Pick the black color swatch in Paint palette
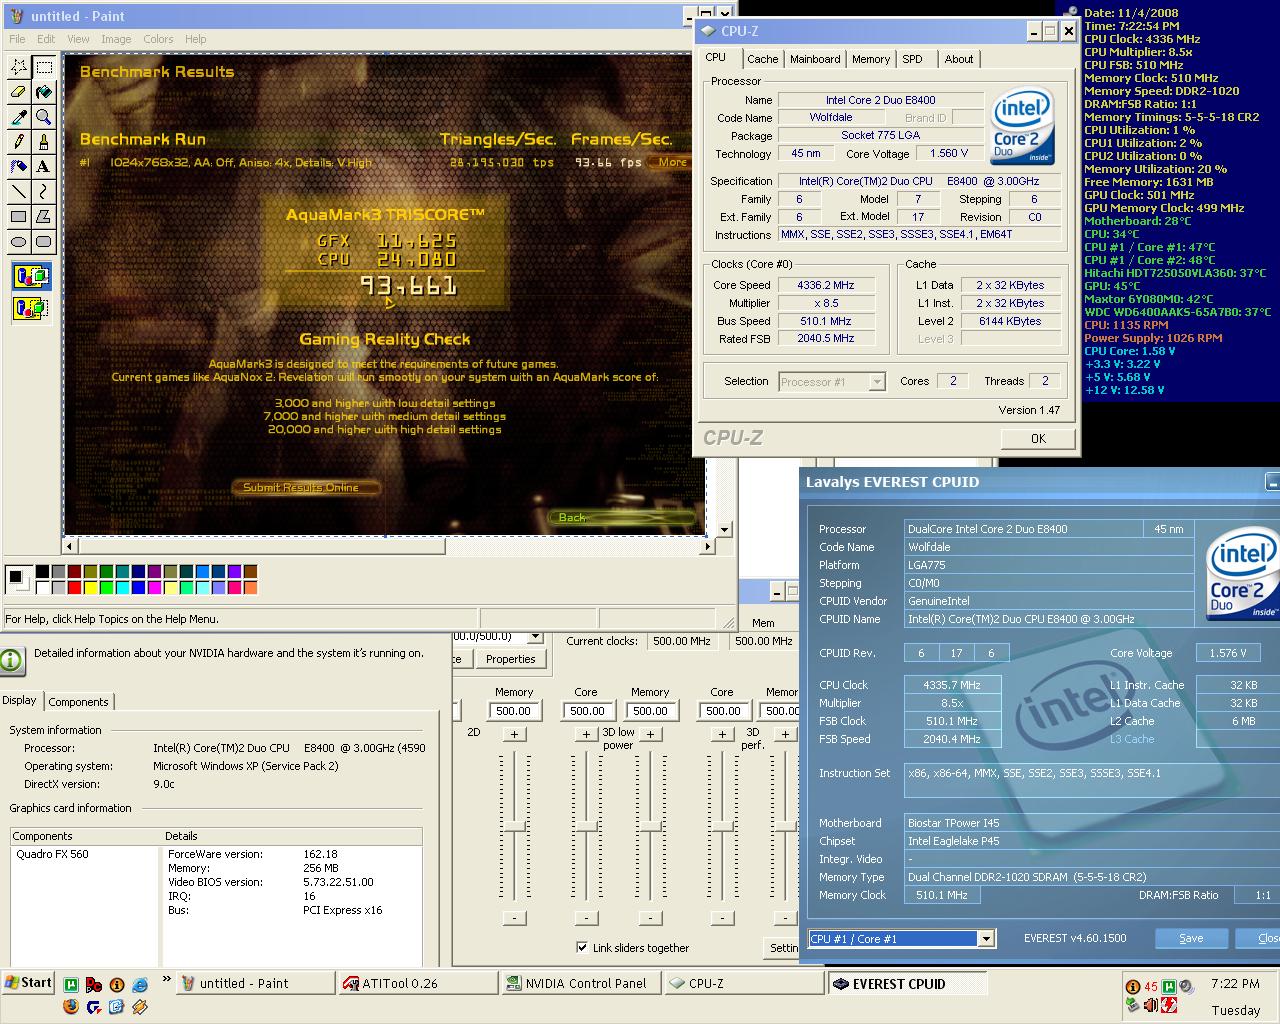Image resolution: width=1280 pixels, height=1024 pixels. click(x=42, y=572)
